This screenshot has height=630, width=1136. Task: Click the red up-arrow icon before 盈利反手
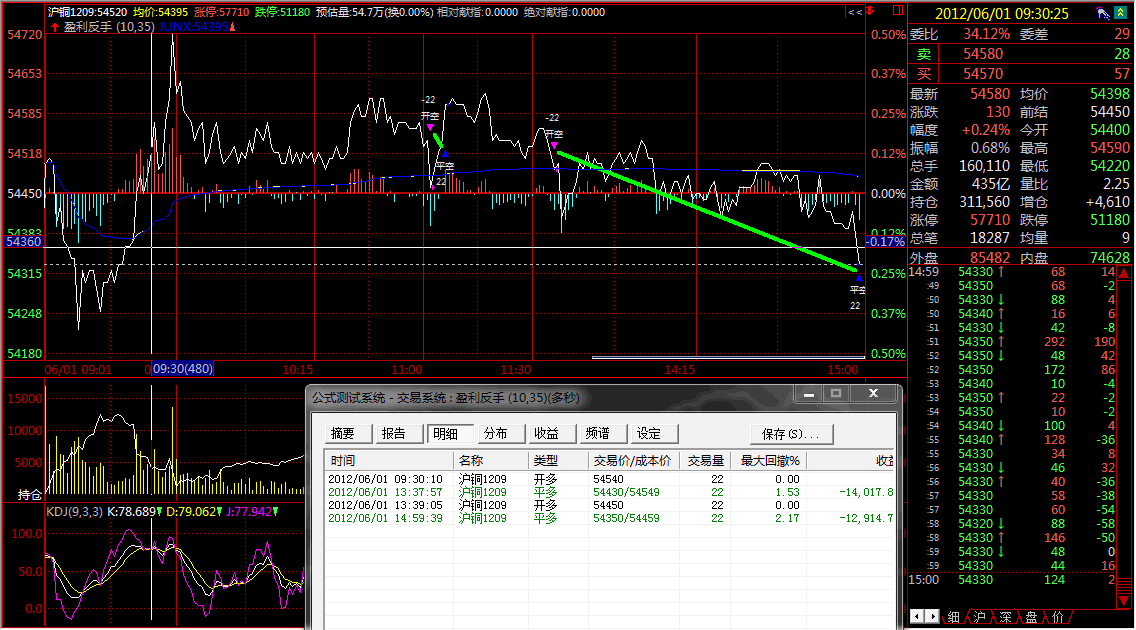(55, 27)
